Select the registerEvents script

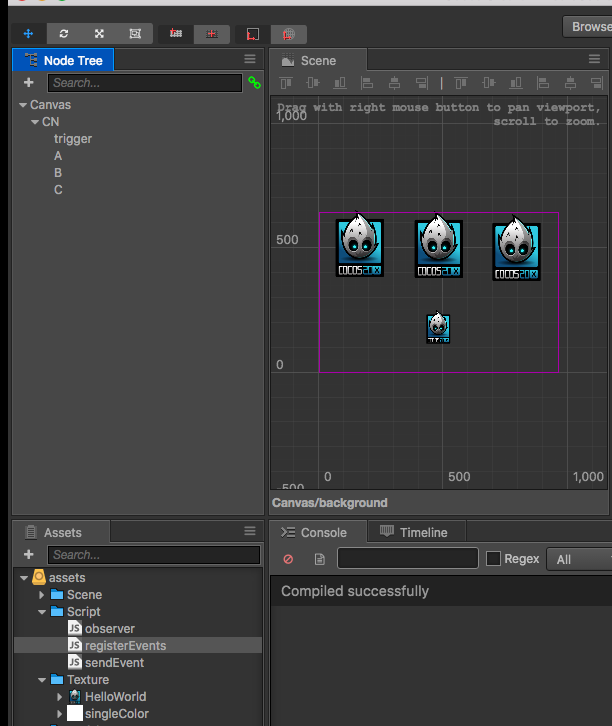pyautogui.click(x=138, y=645)
